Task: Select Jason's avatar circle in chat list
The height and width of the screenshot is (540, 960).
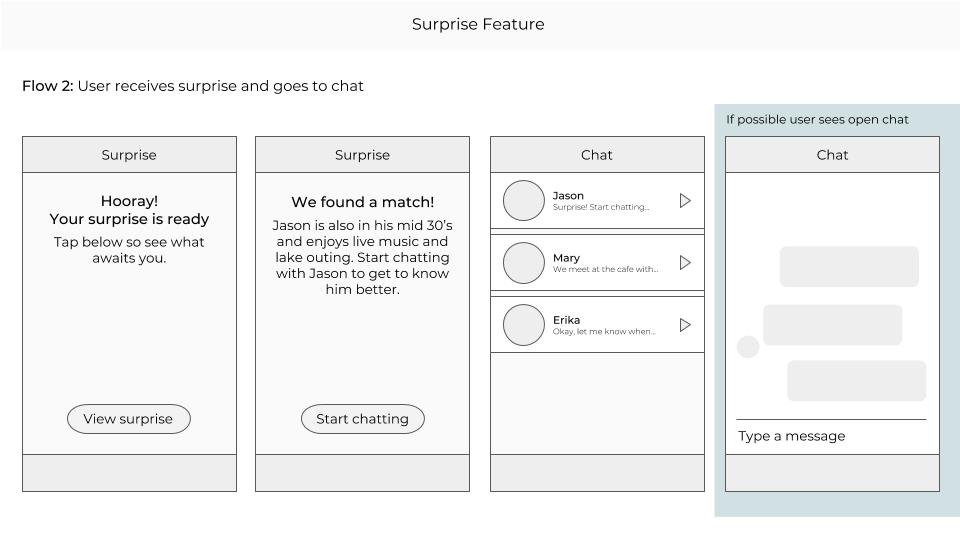Action: [x=523, y=201]
